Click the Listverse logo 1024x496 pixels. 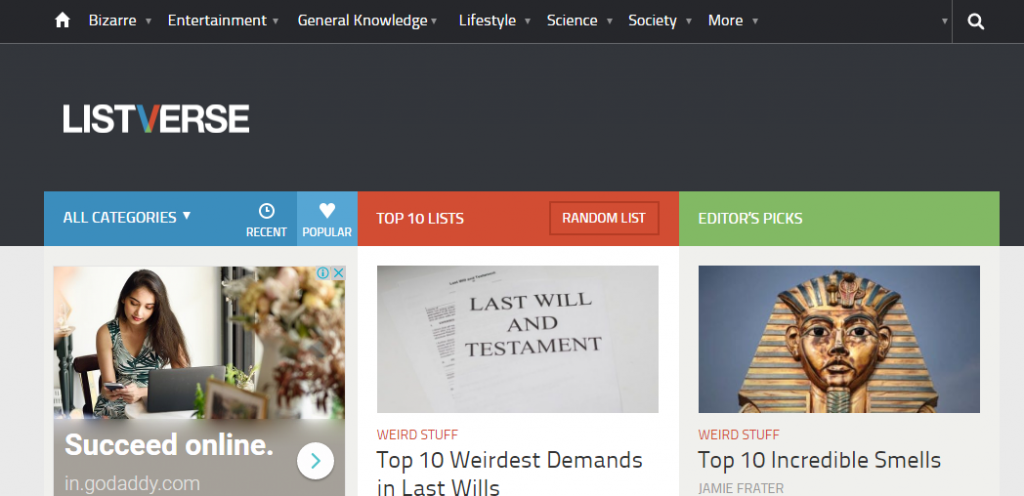156,119
